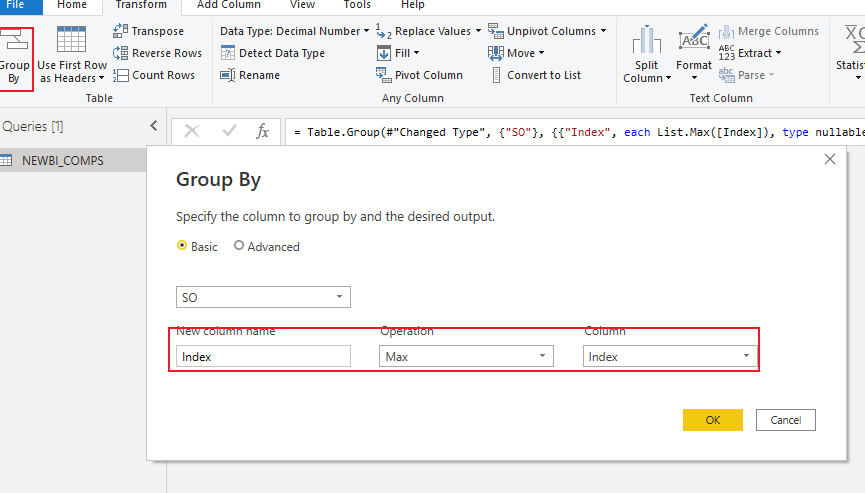
Task: Click the fx formula icon
Action: tap(263, 131)
